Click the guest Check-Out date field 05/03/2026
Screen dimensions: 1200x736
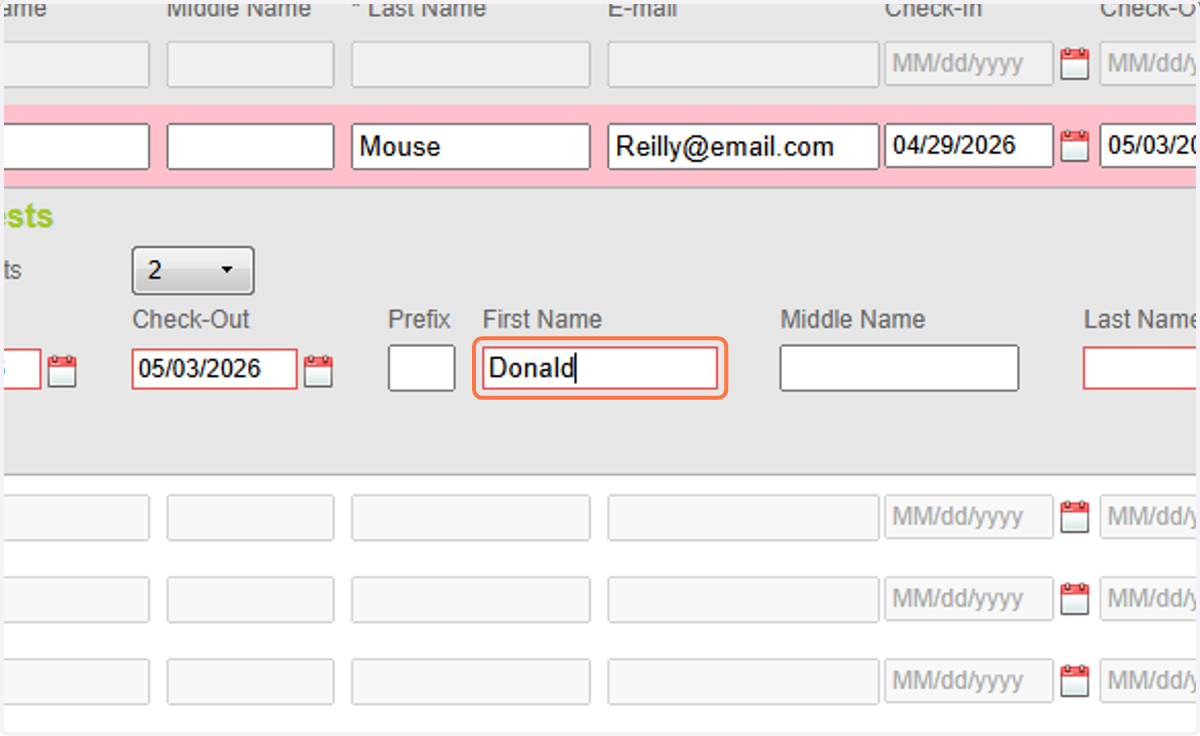(214, 369)
